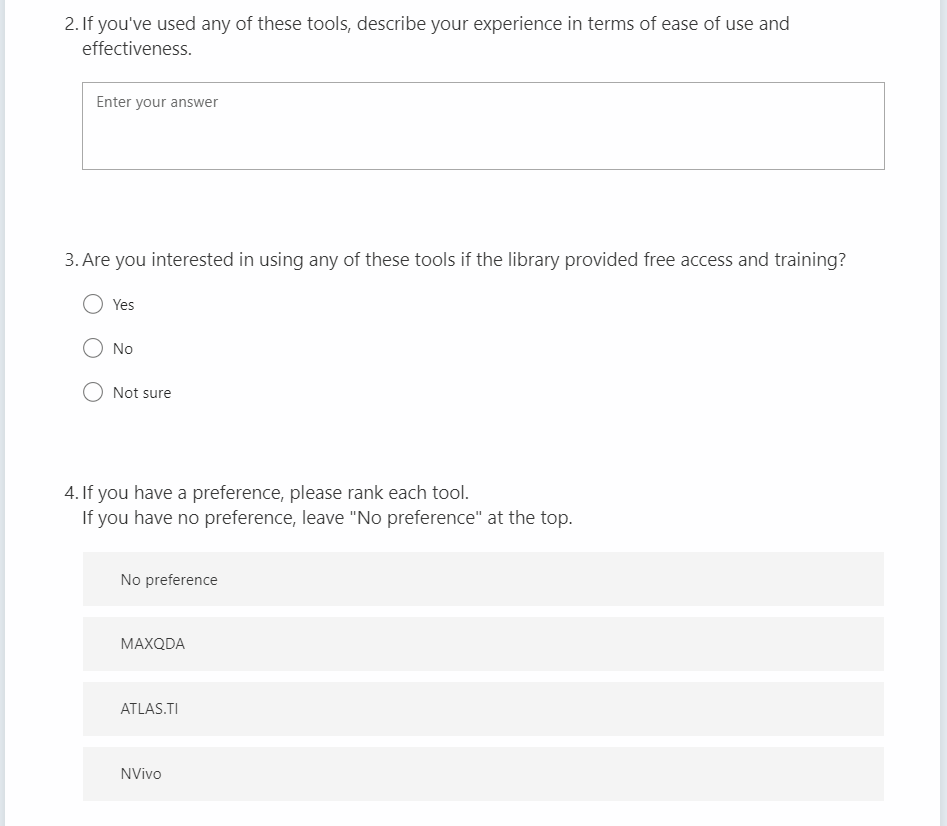Screen dimensions: 947x826
Task: Click the 'Enter your answer' text box
Action: [x=483, y=126]
